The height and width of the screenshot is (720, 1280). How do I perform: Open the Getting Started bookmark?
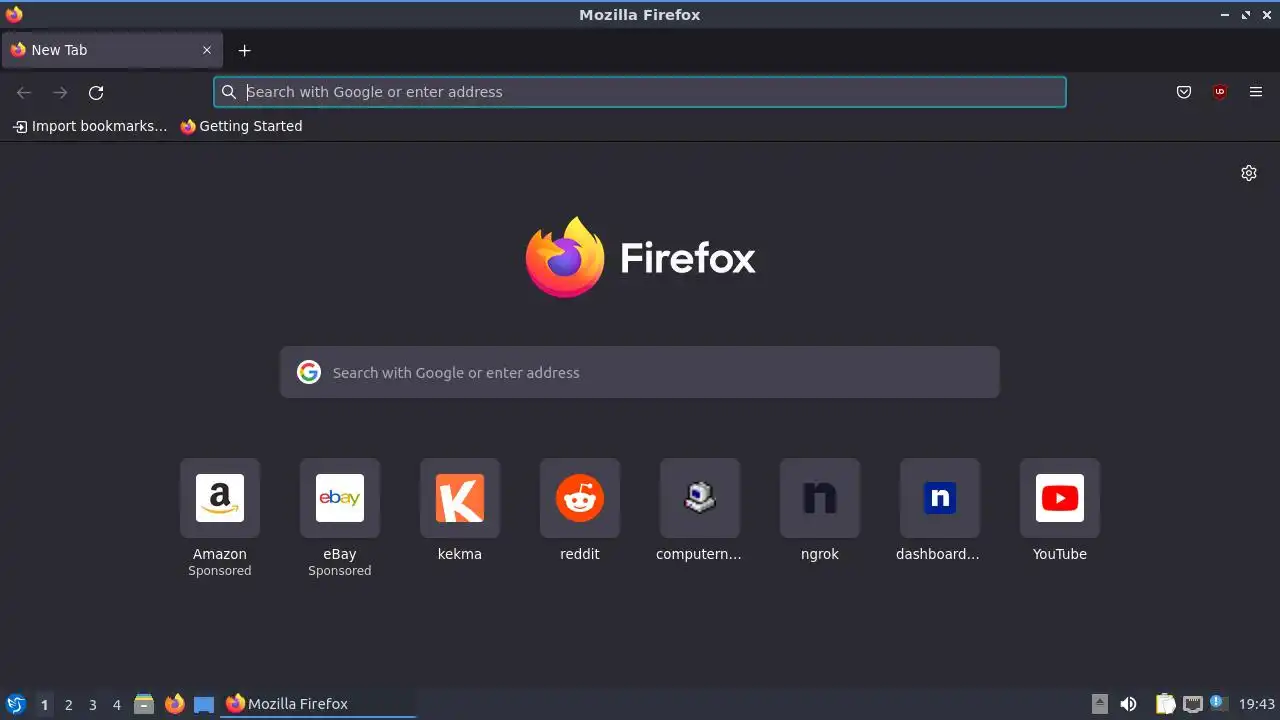click(x=241, y=126)
